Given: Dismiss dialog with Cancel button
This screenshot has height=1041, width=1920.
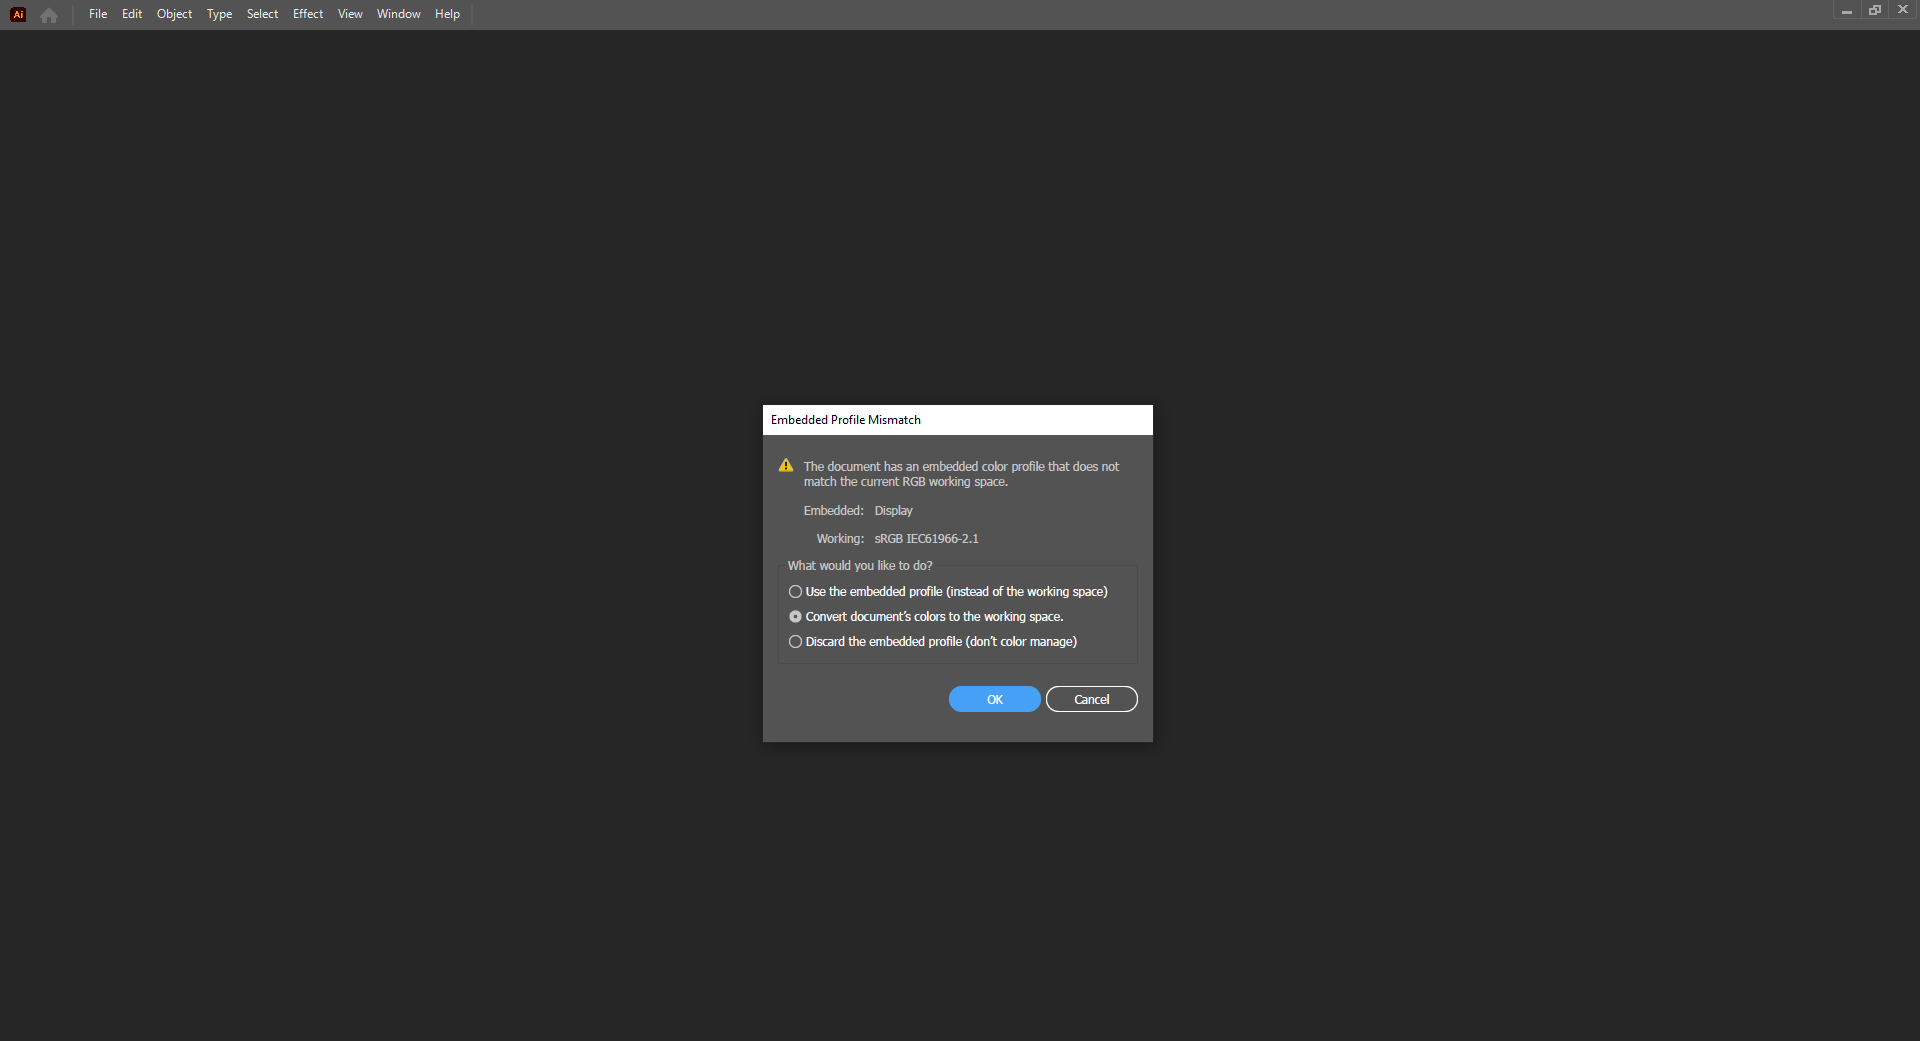Looking at the screenshot, I should 1091,699.
